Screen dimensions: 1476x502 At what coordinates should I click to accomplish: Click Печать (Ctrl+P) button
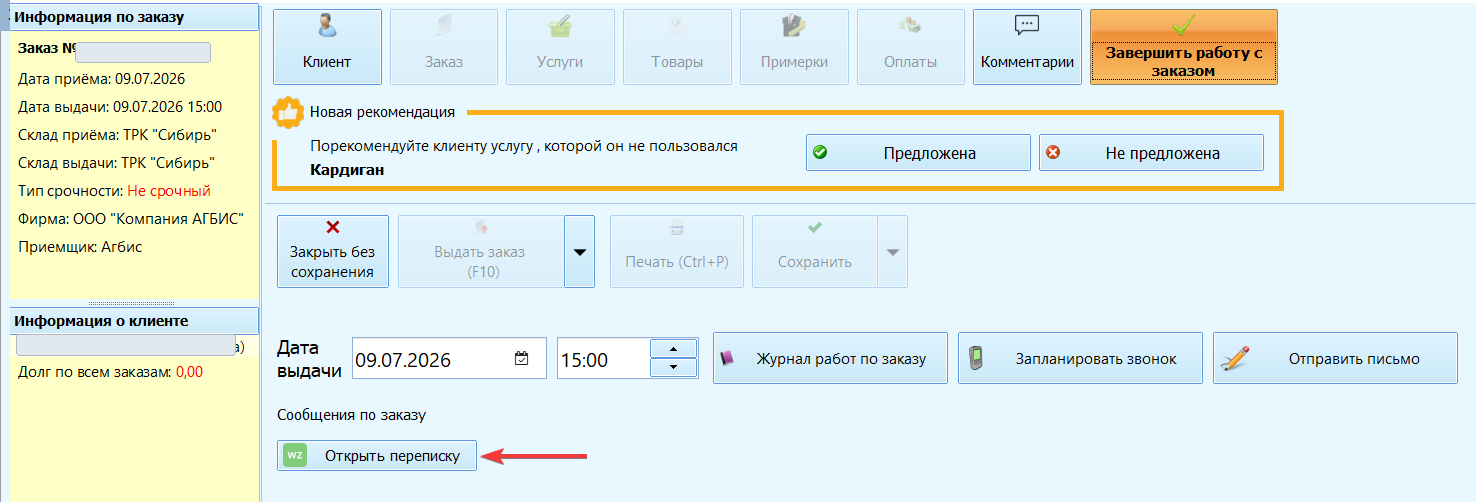point(677,251)
